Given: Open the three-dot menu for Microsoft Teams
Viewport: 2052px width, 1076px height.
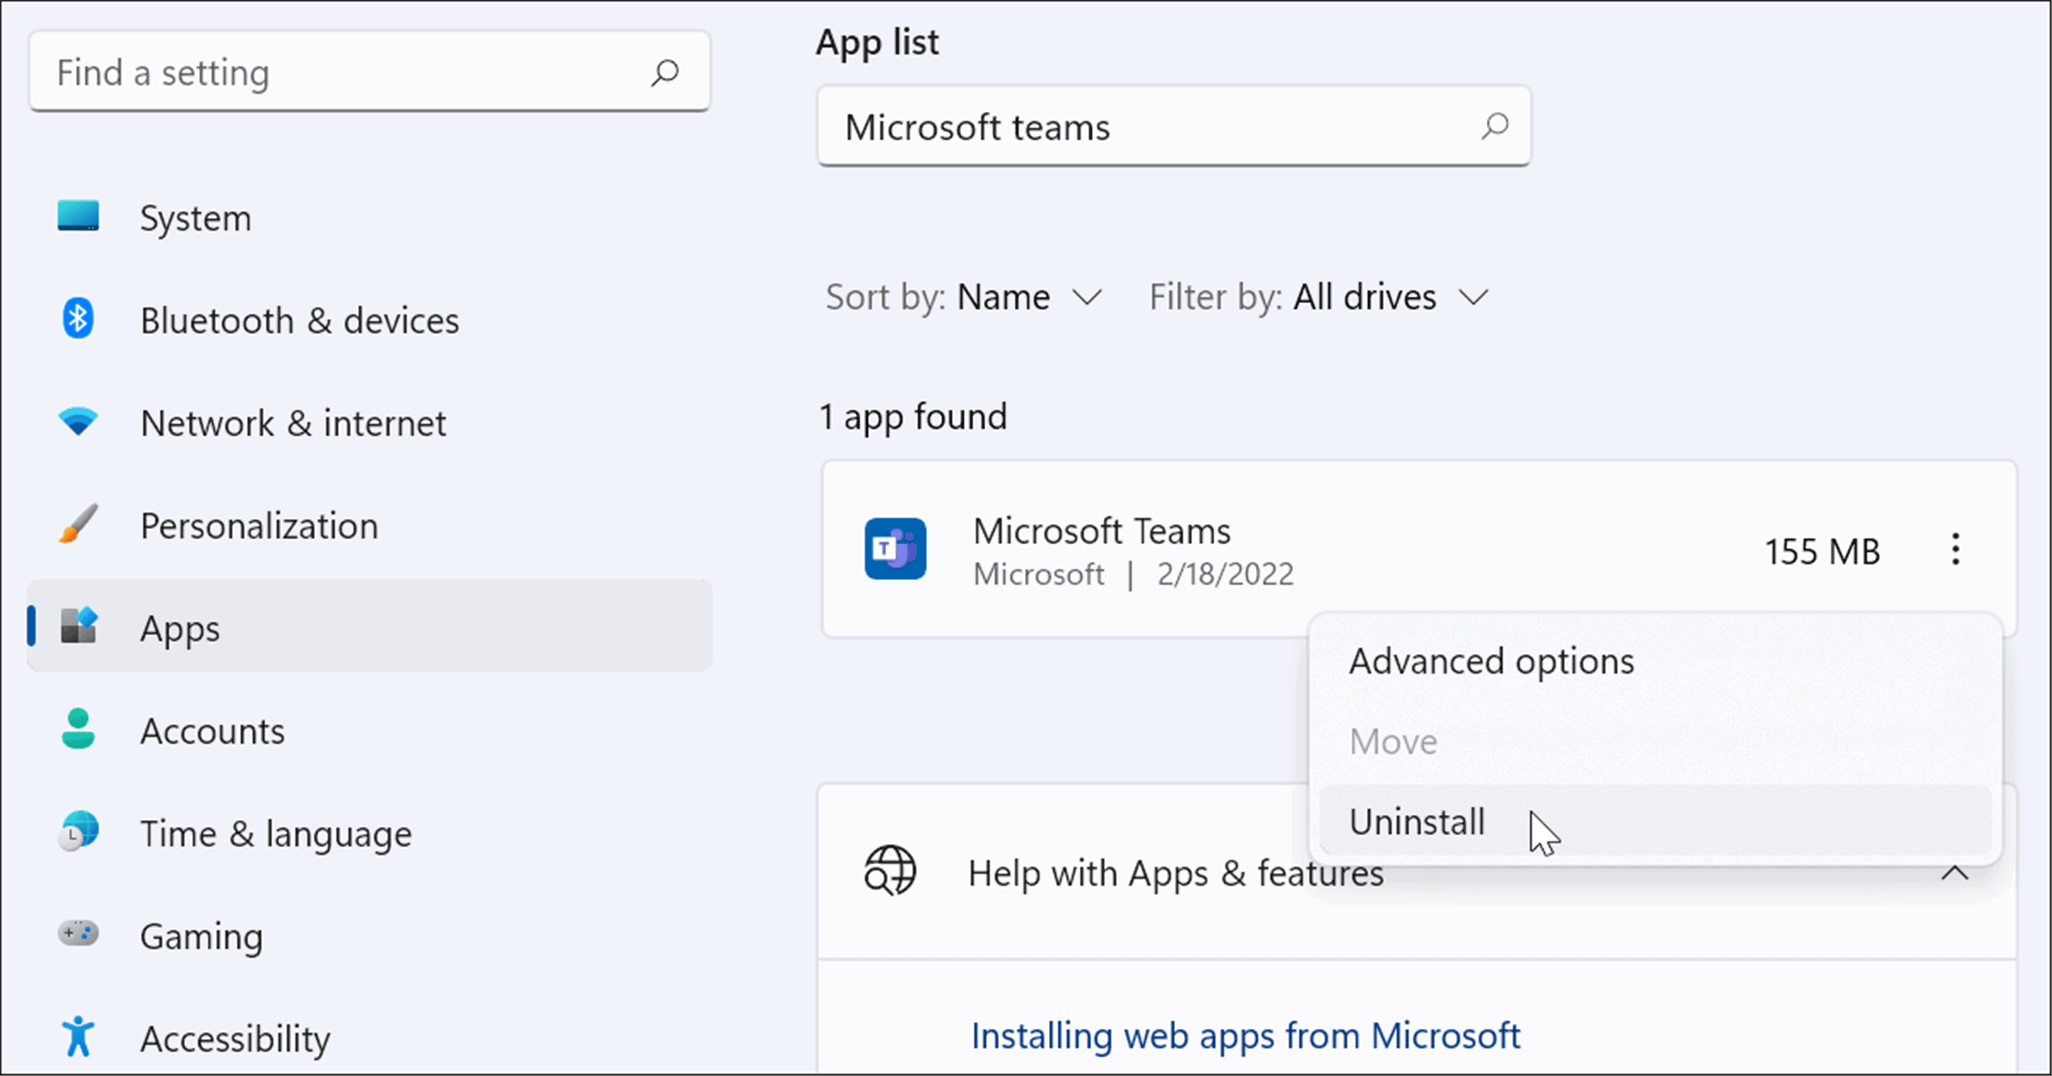Looking at the screenshot, I should [x=1954, y=549].
